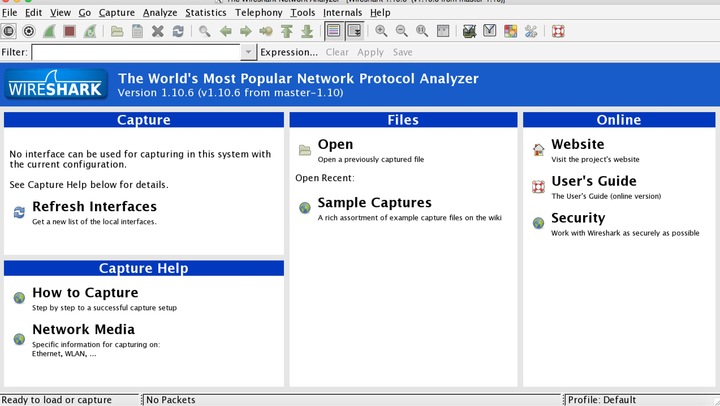
Task: Toggle auto scroll in live capture
Action: tap(354, 31)
